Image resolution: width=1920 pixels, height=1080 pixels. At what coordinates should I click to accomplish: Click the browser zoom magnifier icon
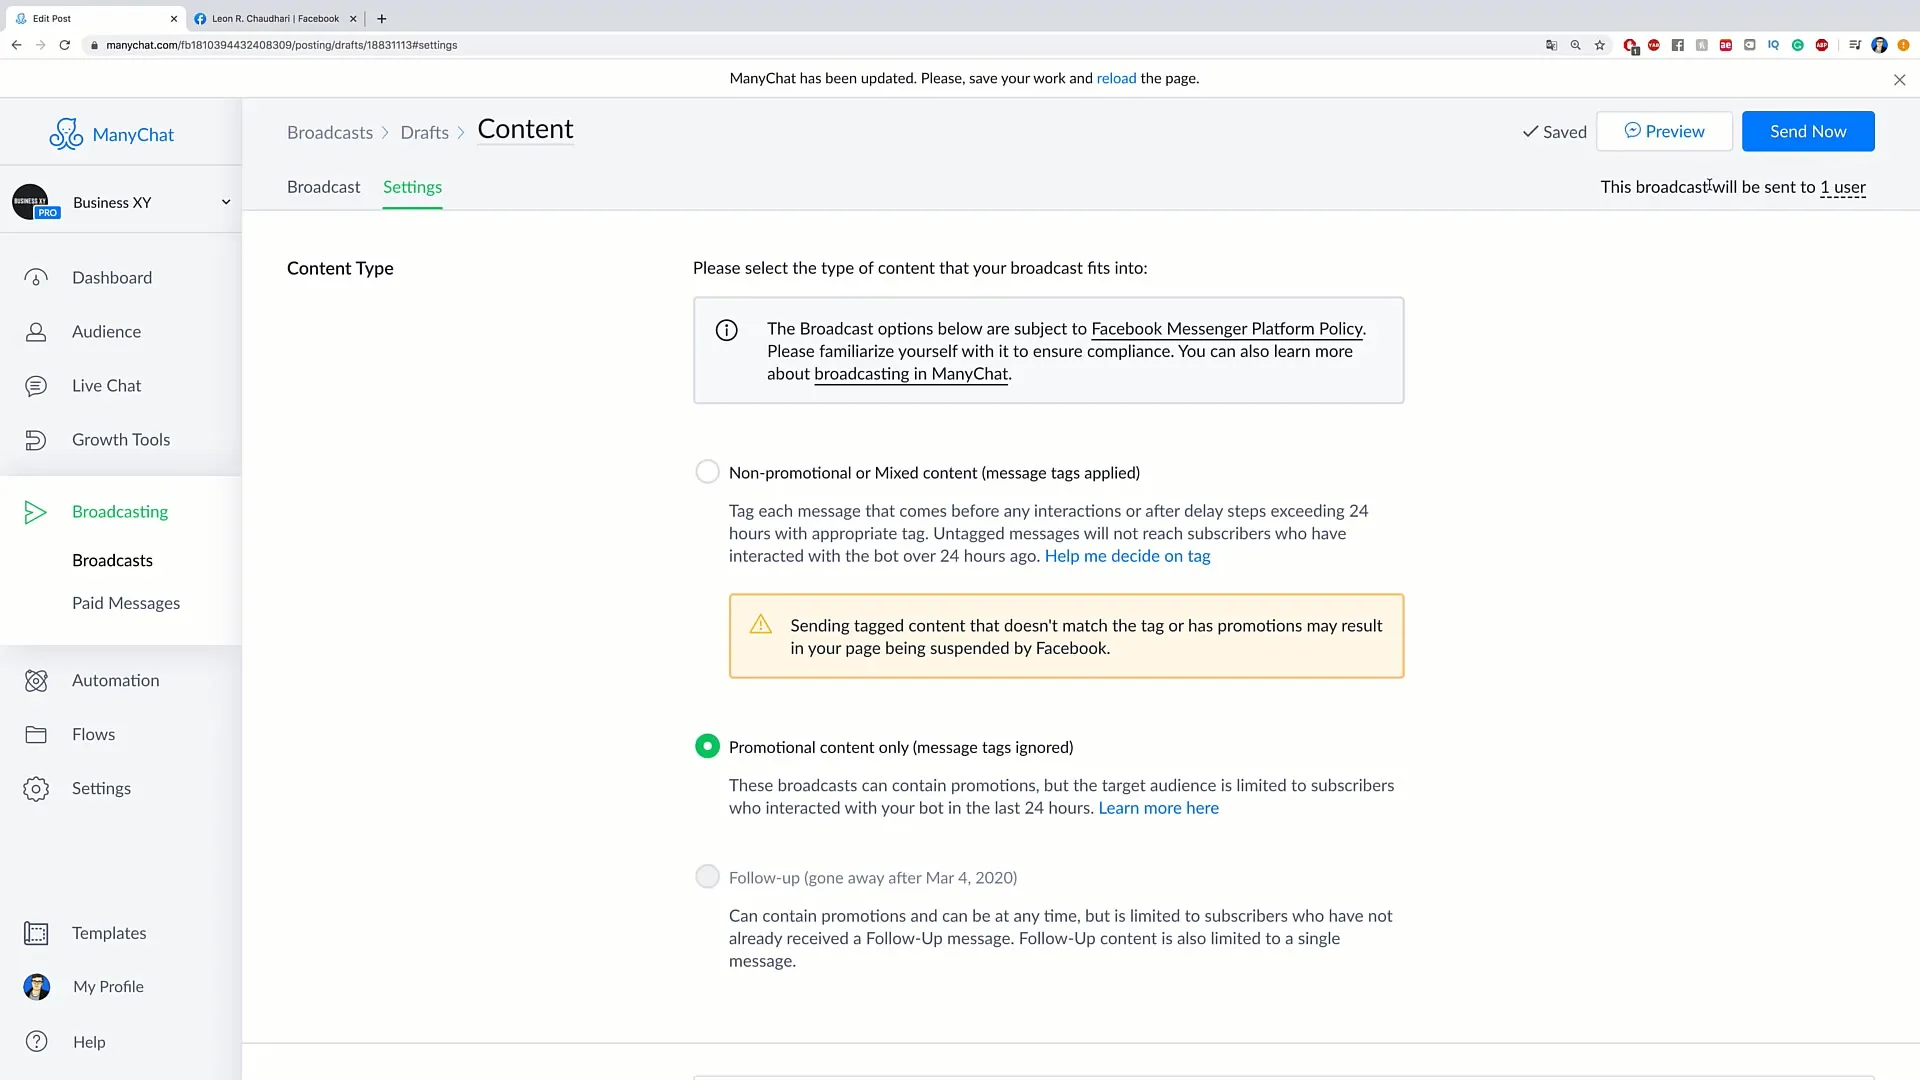click(1576, 45)
